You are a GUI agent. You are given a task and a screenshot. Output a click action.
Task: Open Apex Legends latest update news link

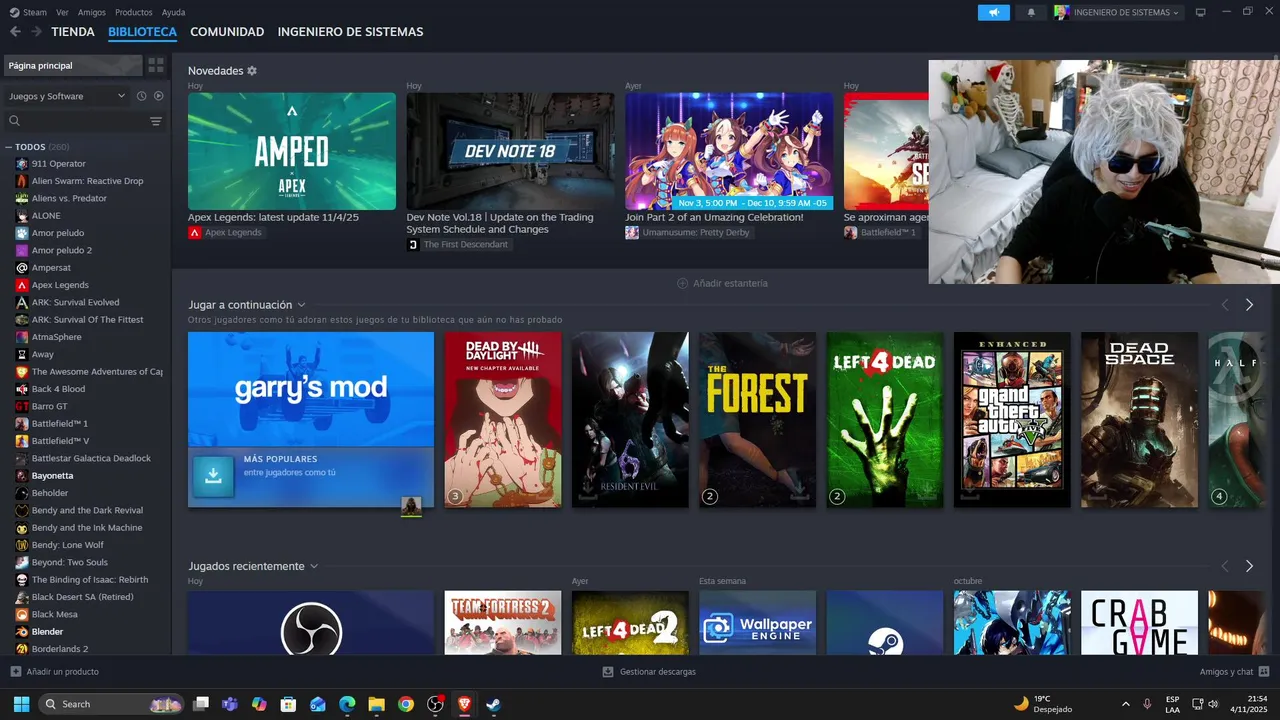273,217
